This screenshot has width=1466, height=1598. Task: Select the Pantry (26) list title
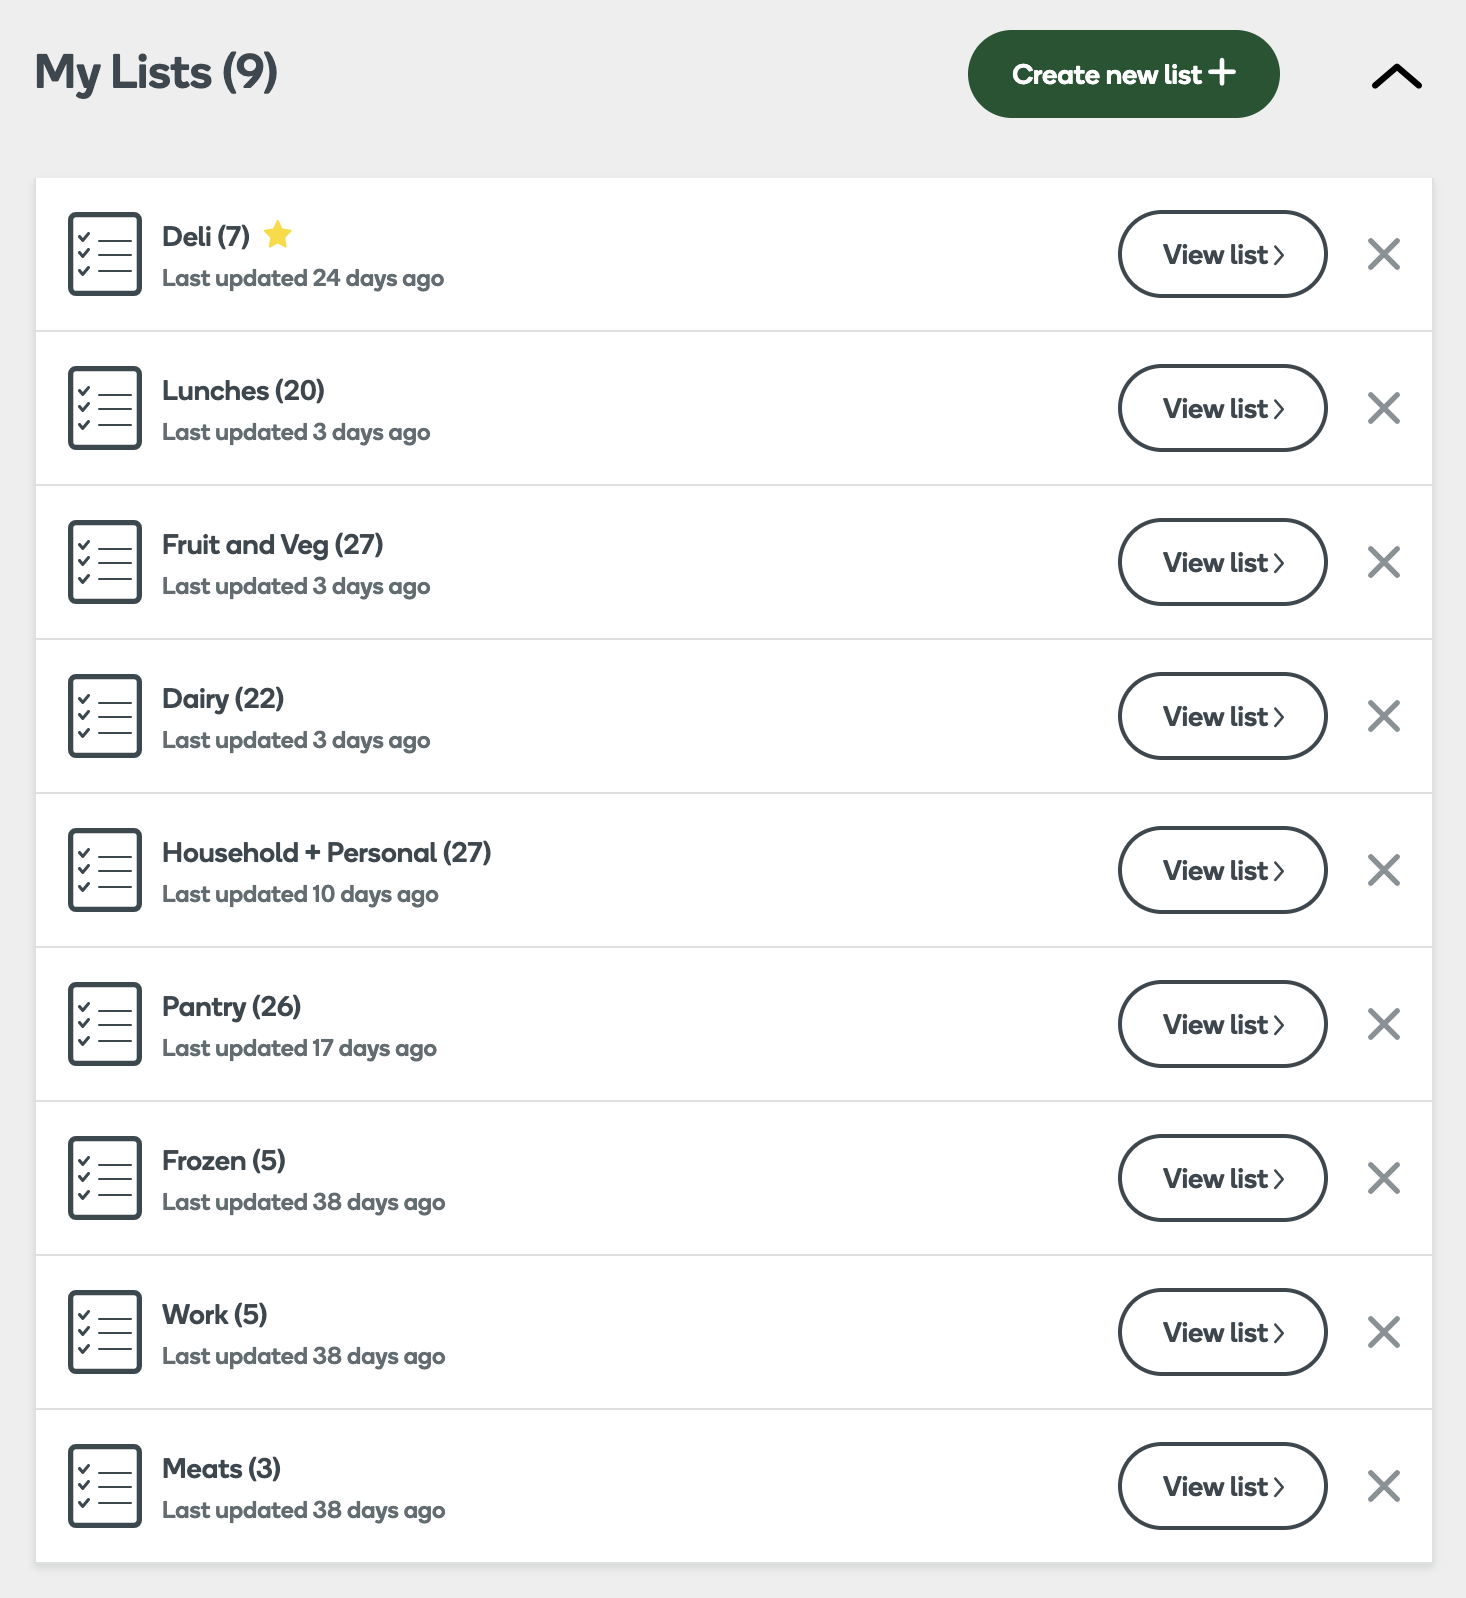coord(231,1006)
